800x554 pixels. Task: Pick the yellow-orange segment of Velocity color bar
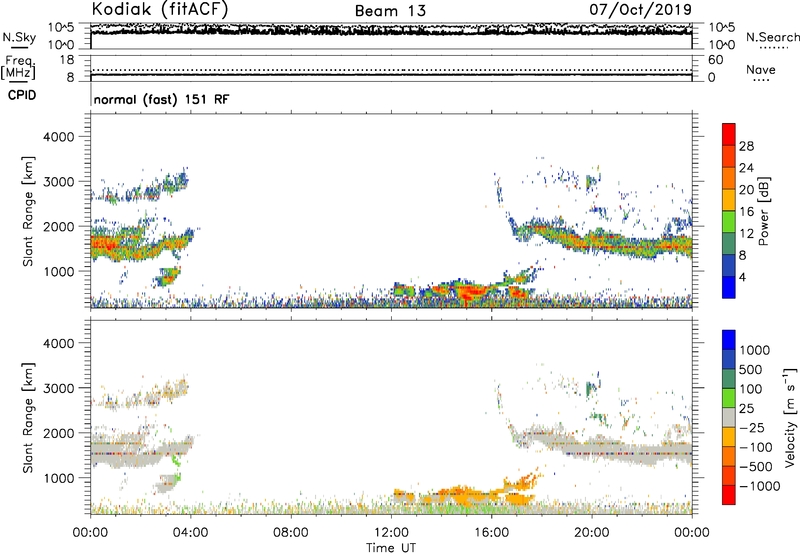pos(729,437)
